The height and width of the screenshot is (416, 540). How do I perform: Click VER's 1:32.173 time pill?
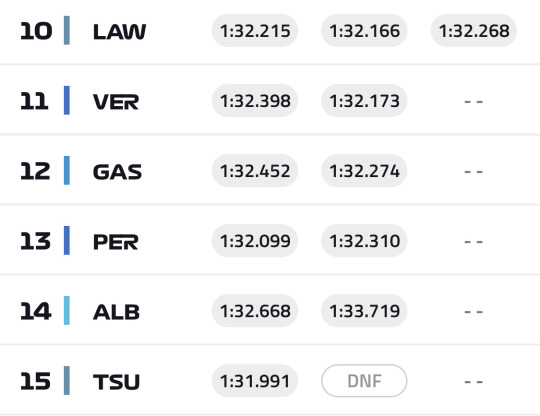364,101
